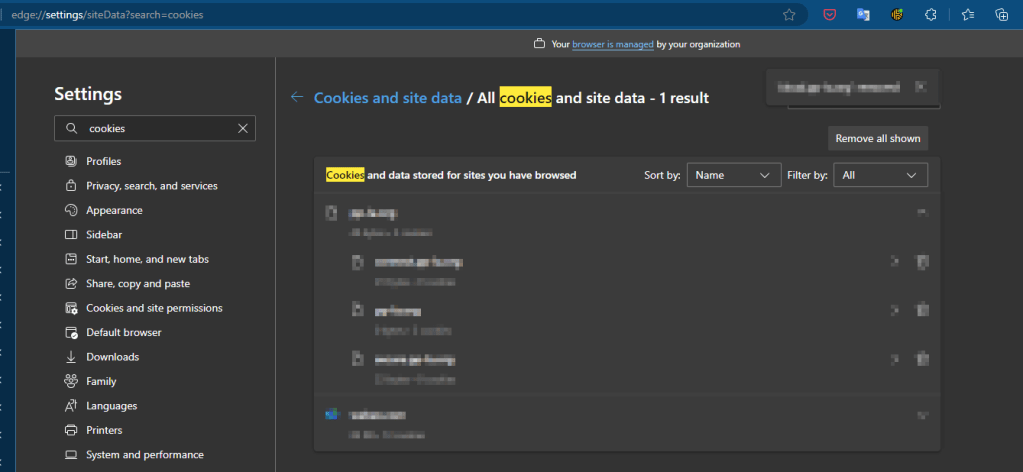Click the favorites star in address bar
The height and width of the screenshot is (472, 1023).
pyautogui.click(x=789, y=15)
